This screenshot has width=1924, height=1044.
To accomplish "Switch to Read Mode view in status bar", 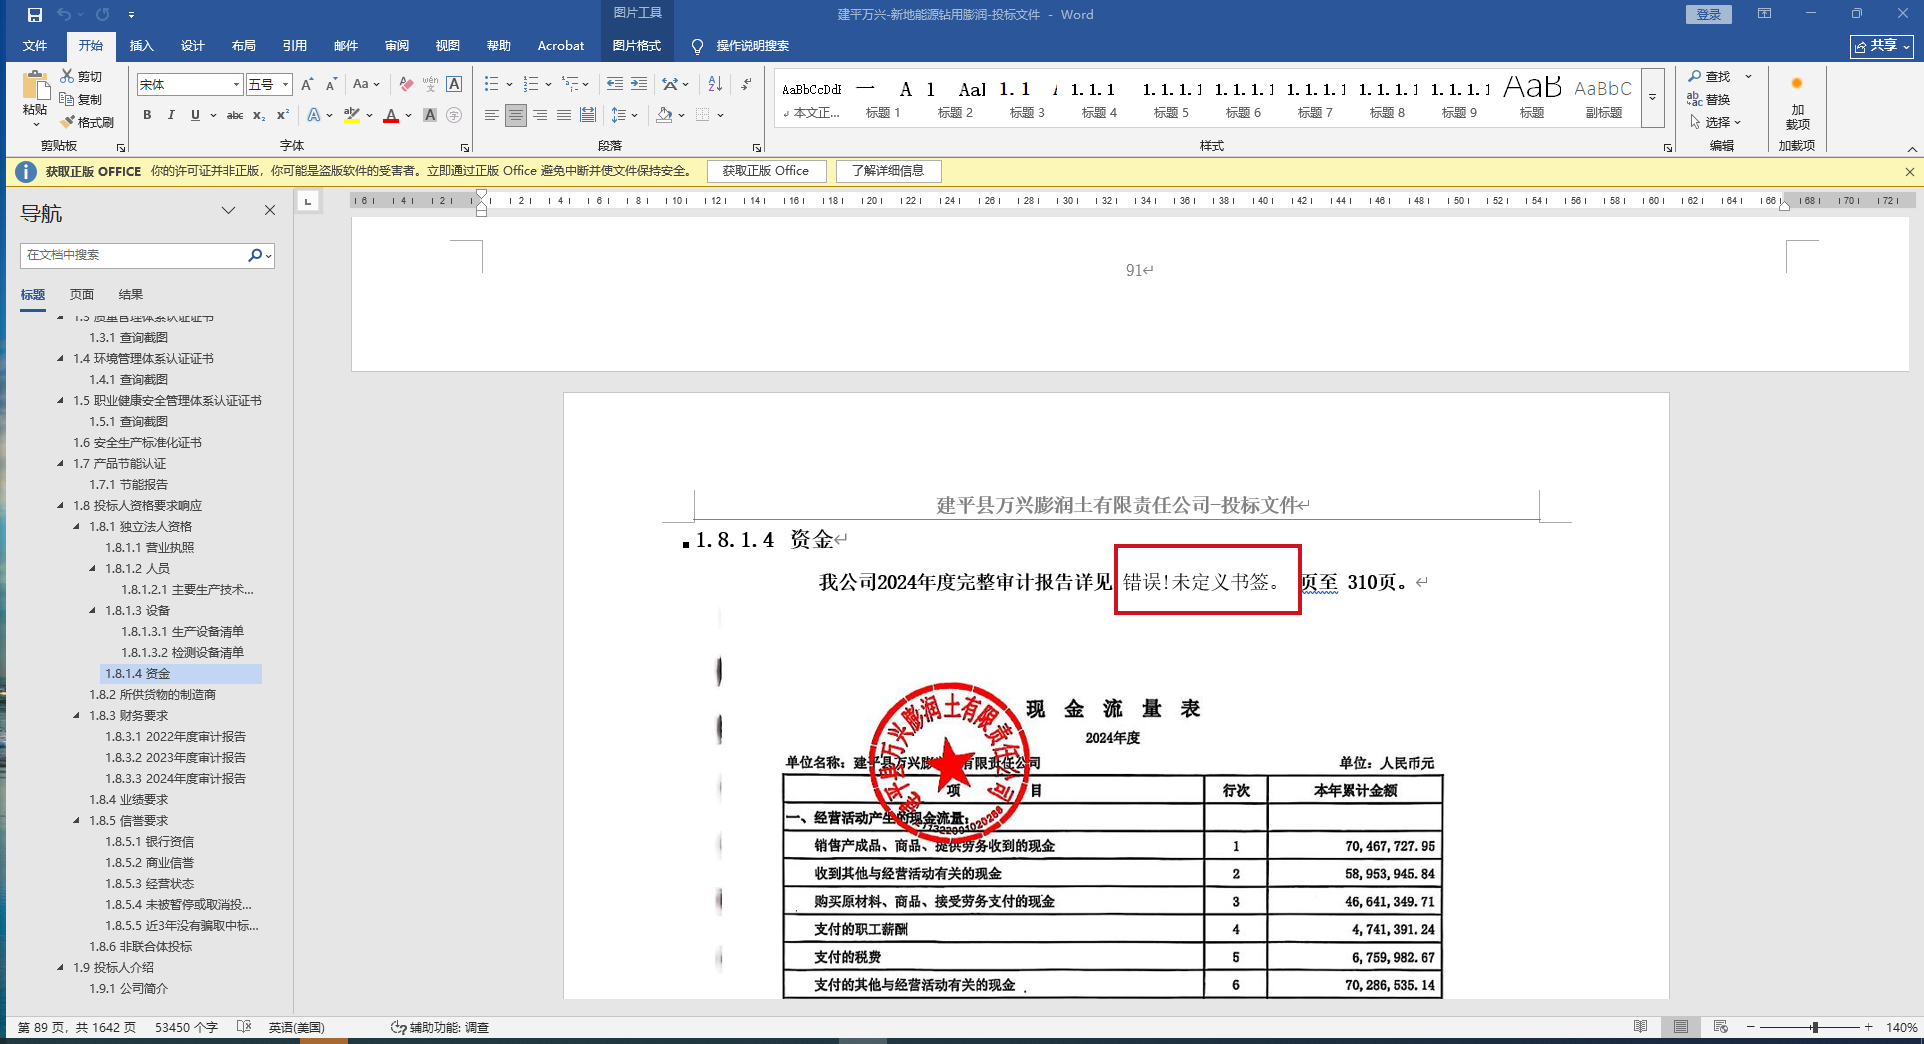I will 1640,1027.
